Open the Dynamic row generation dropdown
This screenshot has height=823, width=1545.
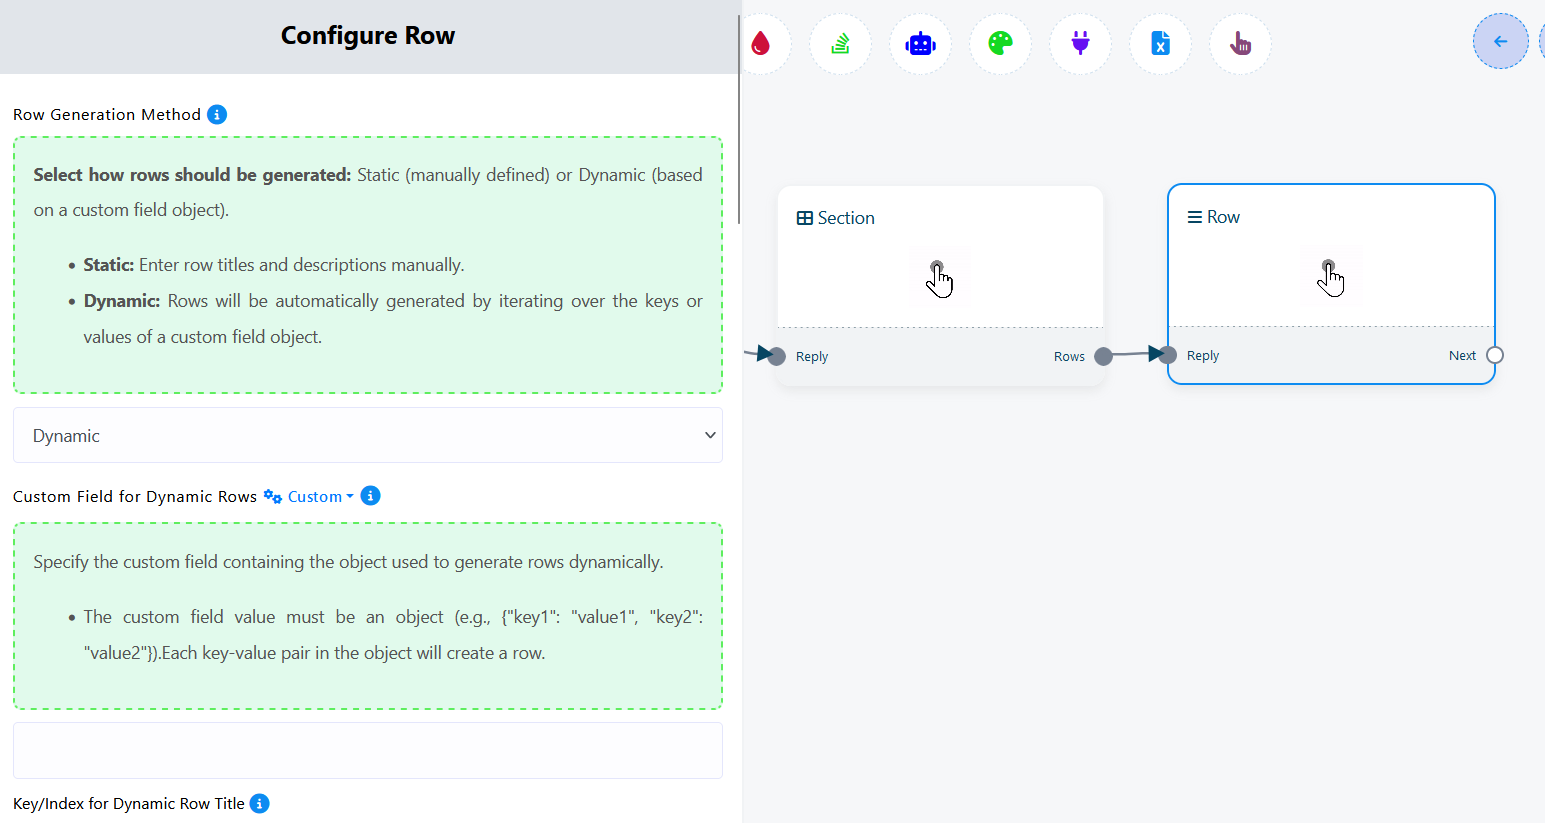[x=367, y=436]
